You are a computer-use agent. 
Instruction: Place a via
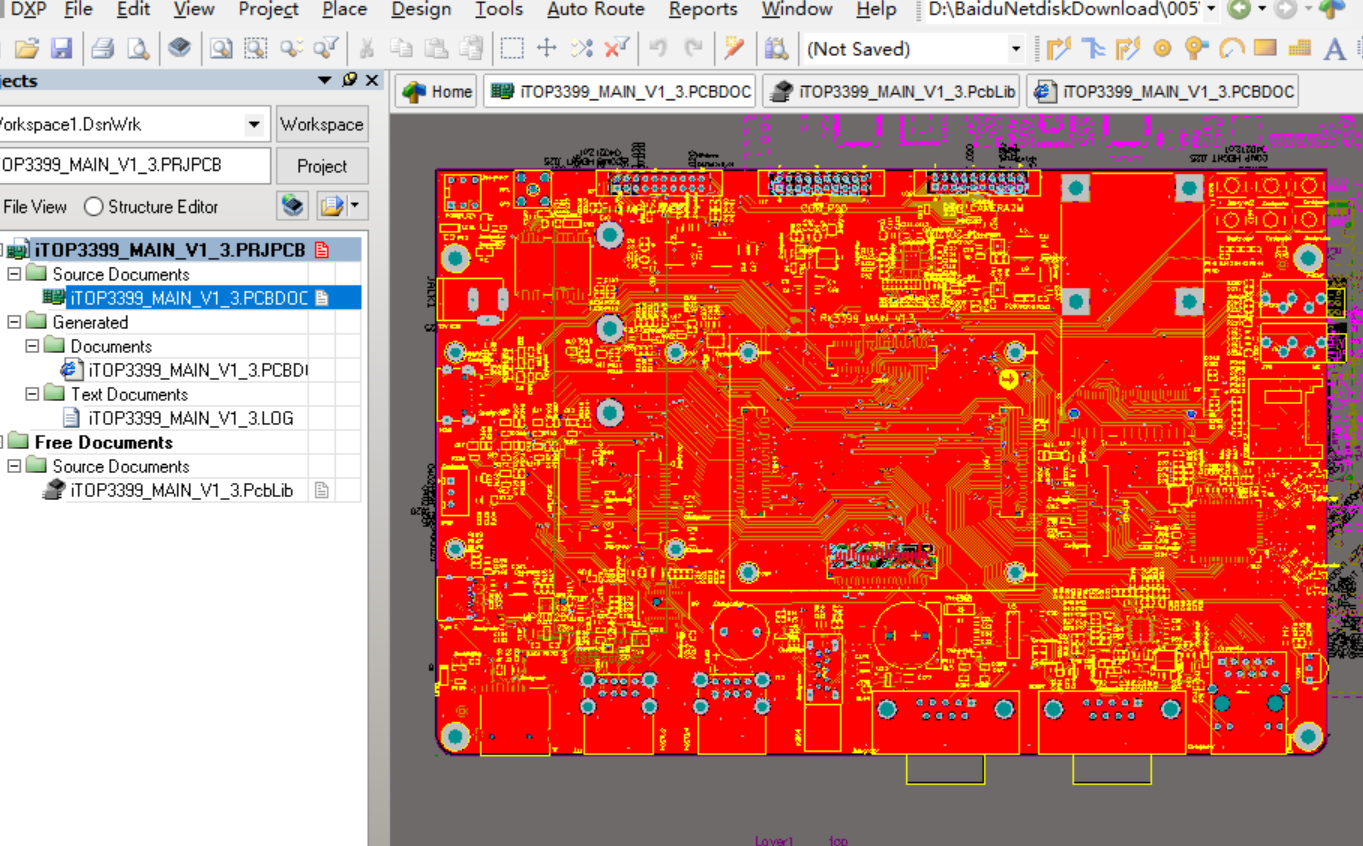coord(1196,48)
